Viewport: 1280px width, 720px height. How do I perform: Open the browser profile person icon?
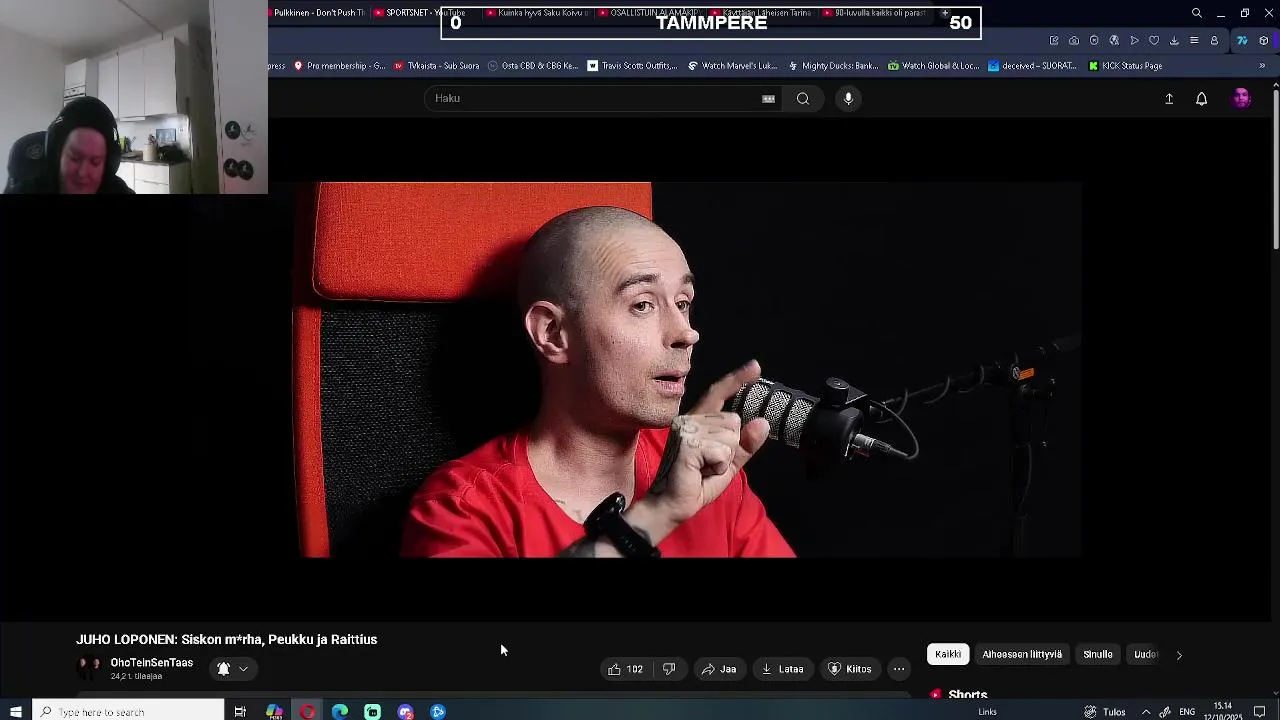click(x=1214, y=41)
